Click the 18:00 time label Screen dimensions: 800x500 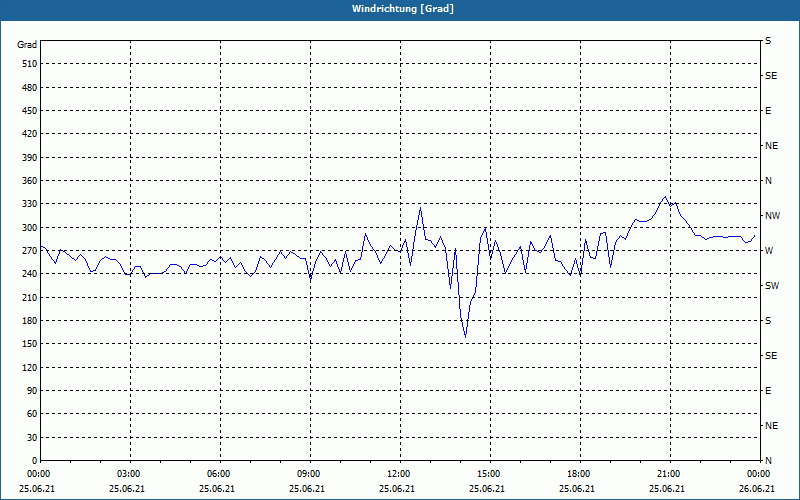[x=577, y=474]
